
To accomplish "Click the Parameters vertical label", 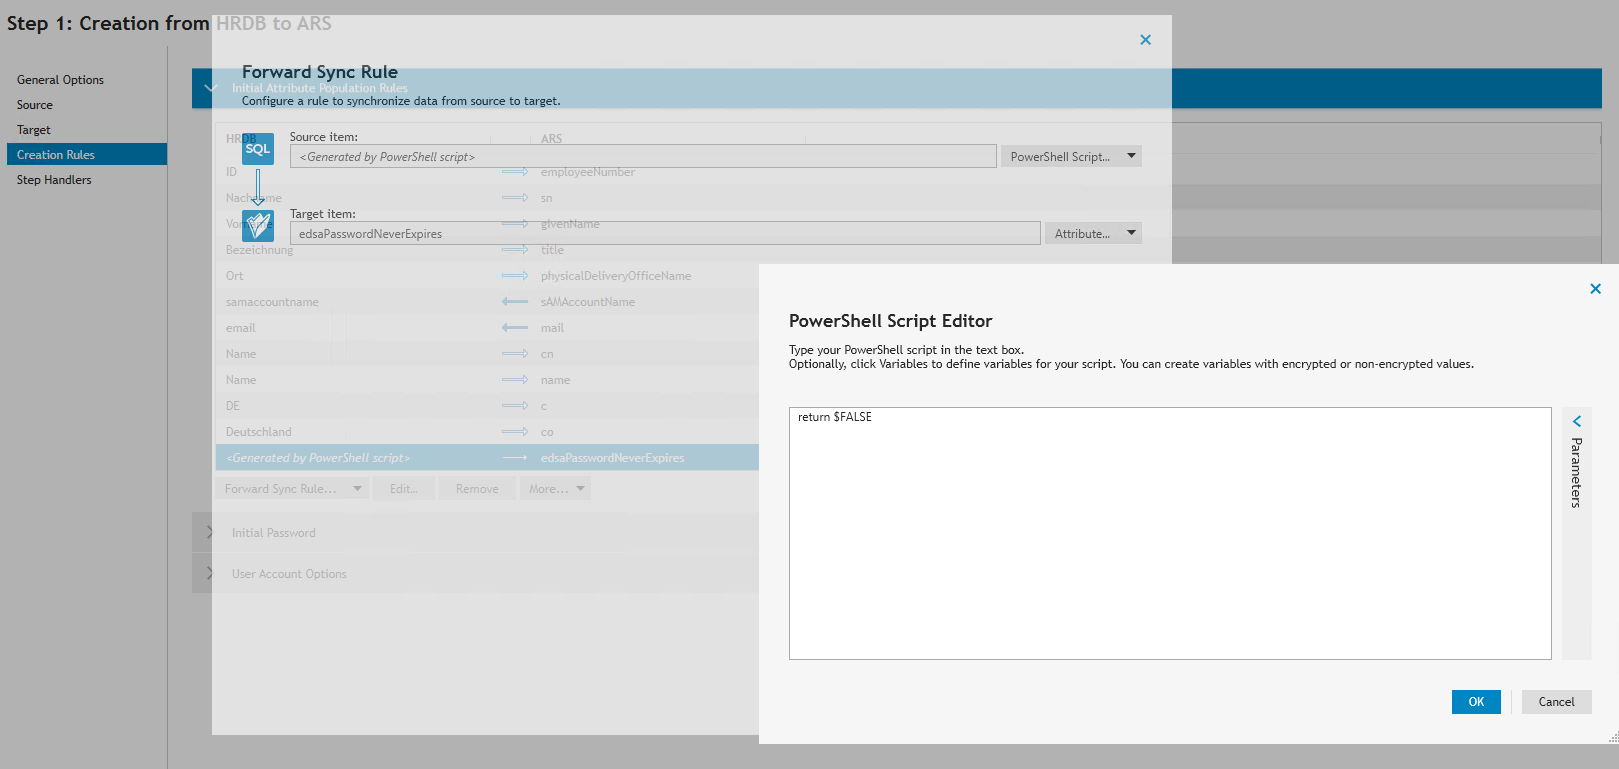I will (x=1577, y=473).
